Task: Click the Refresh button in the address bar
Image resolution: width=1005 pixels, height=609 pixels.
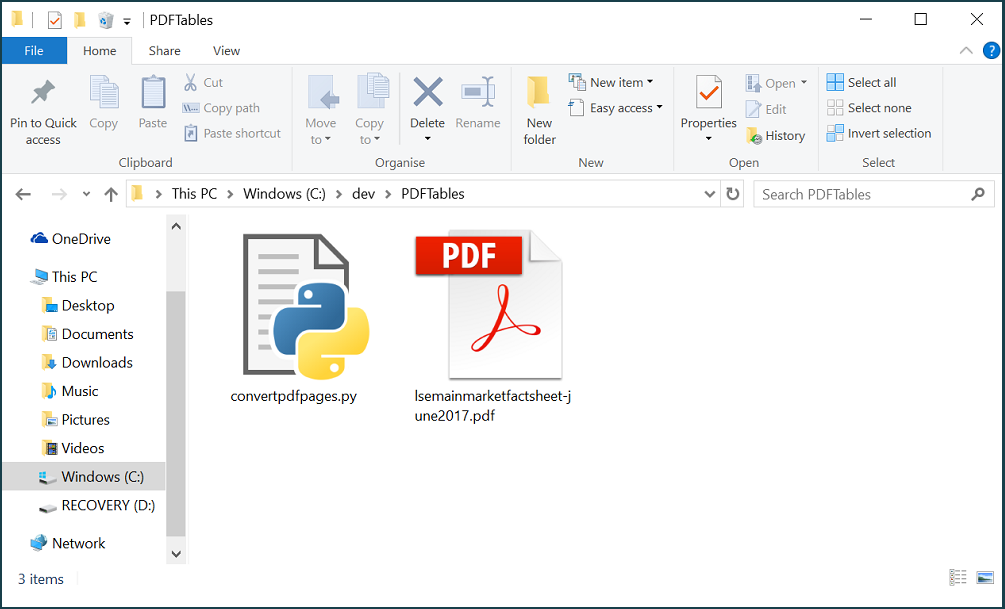Action: click(733, 193)
